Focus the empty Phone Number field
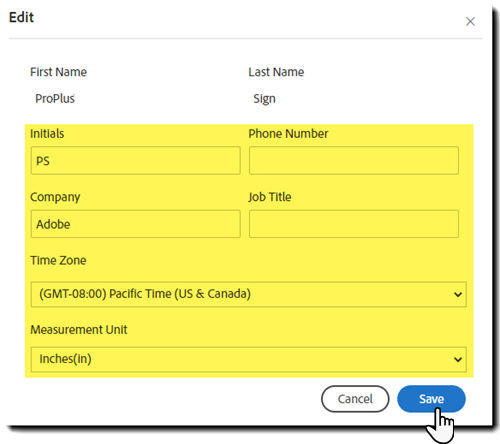Image resolution: width=500 pixels, height=444 pixels. click(354, 160)
